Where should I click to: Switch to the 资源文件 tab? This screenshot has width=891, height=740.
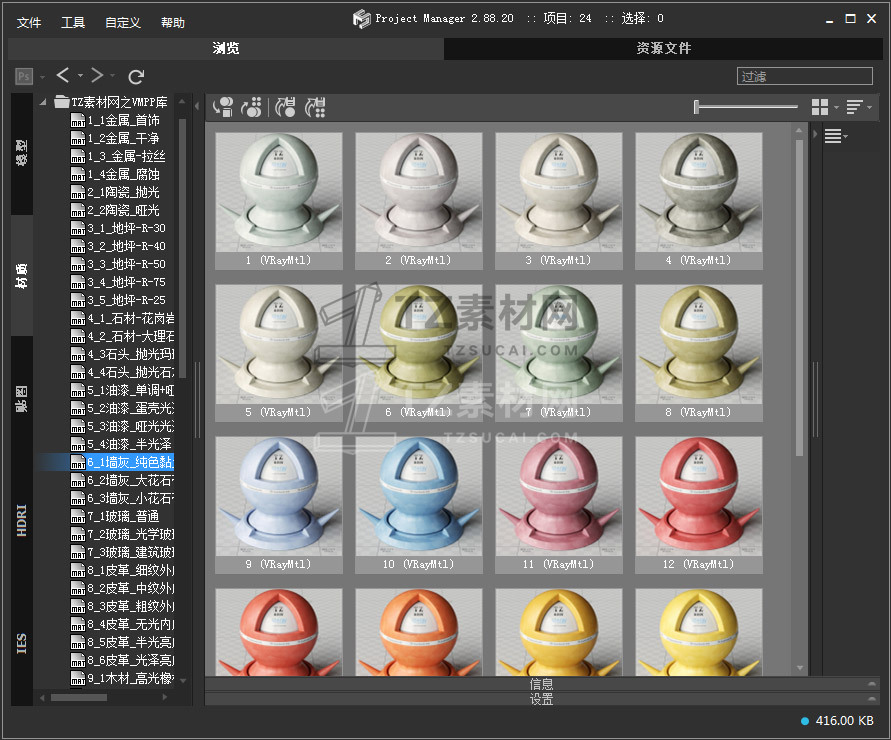click(663, 48)
